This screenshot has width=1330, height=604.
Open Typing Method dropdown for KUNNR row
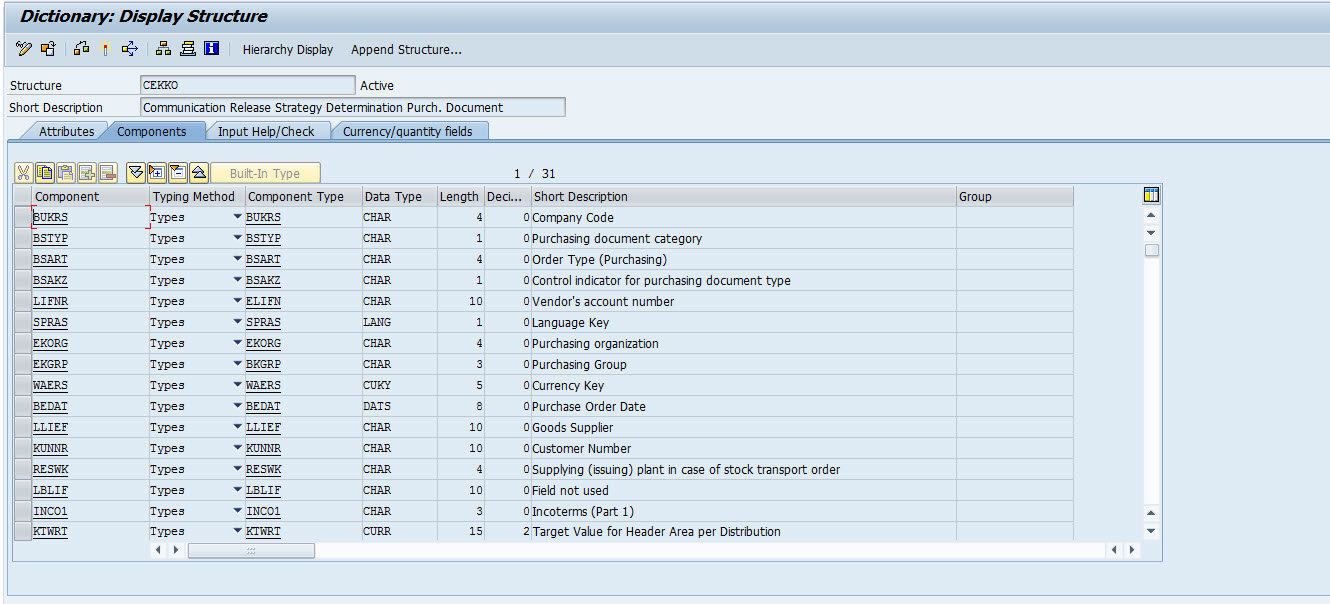tap(238, 448)
